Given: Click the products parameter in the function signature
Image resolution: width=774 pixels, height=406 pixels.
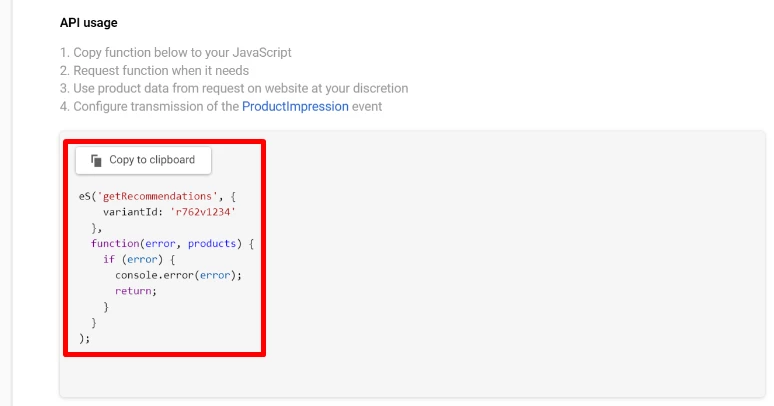Looking at the screenshot, I should click(212, 244).
